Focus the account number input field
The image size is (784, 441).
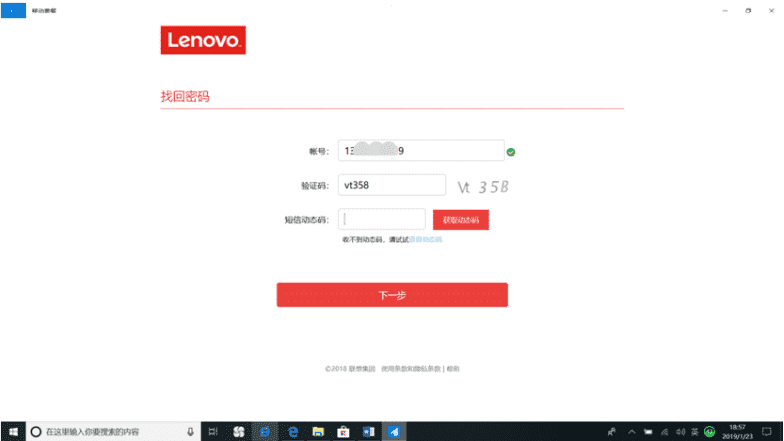pyautogui.click(x=421, y=150)
